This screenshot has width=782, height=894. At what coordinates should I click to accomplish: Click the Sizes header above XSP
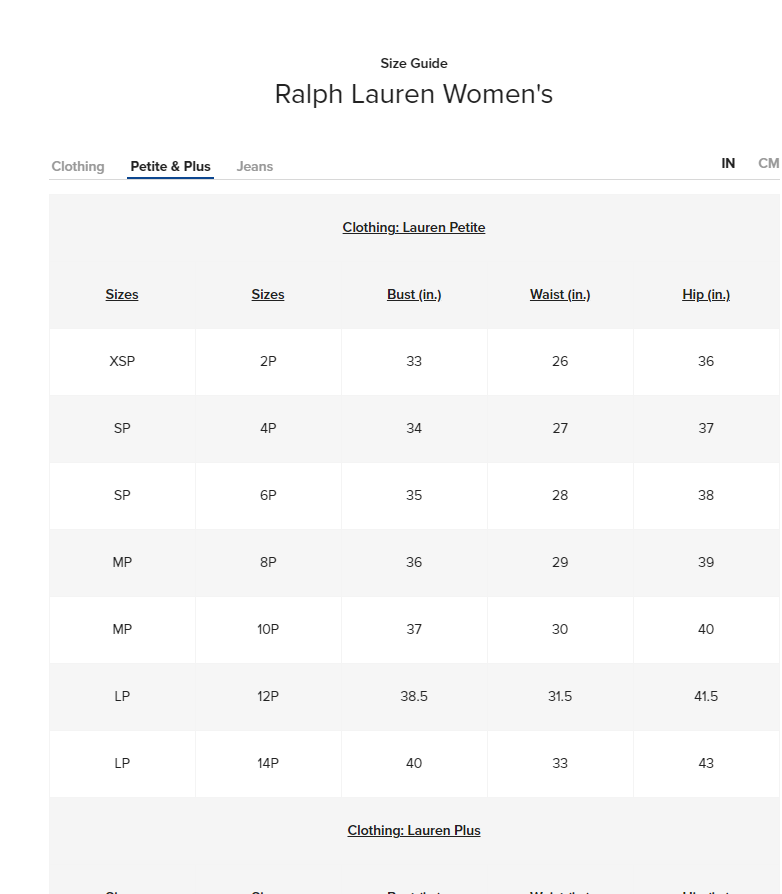tap(122, 294)
